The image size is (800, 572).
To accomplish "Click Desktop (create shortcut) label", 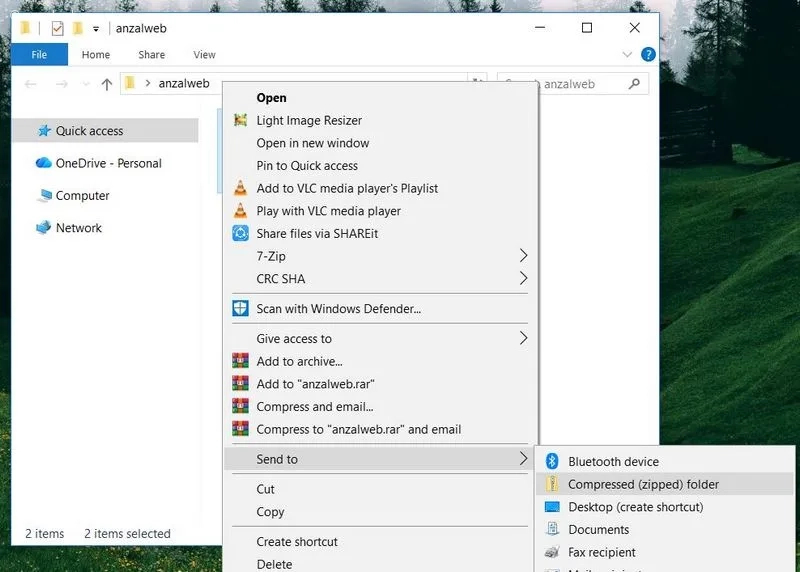I will pyautogui.click(x=636, y=507).
